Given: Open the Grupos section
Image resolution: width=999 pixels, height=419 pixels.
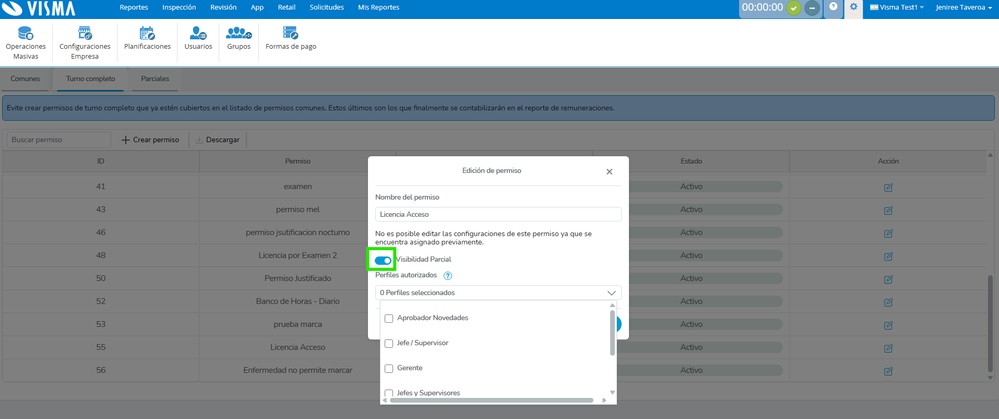Looking at the screenshot, I should click(x=239, y=38).
